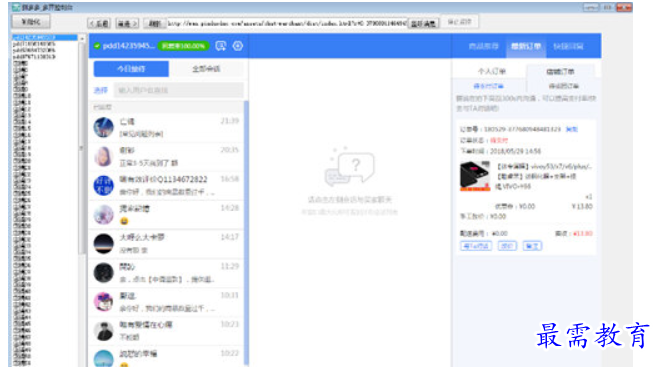Select the 待支付订单 filter tab

[488, 86]
